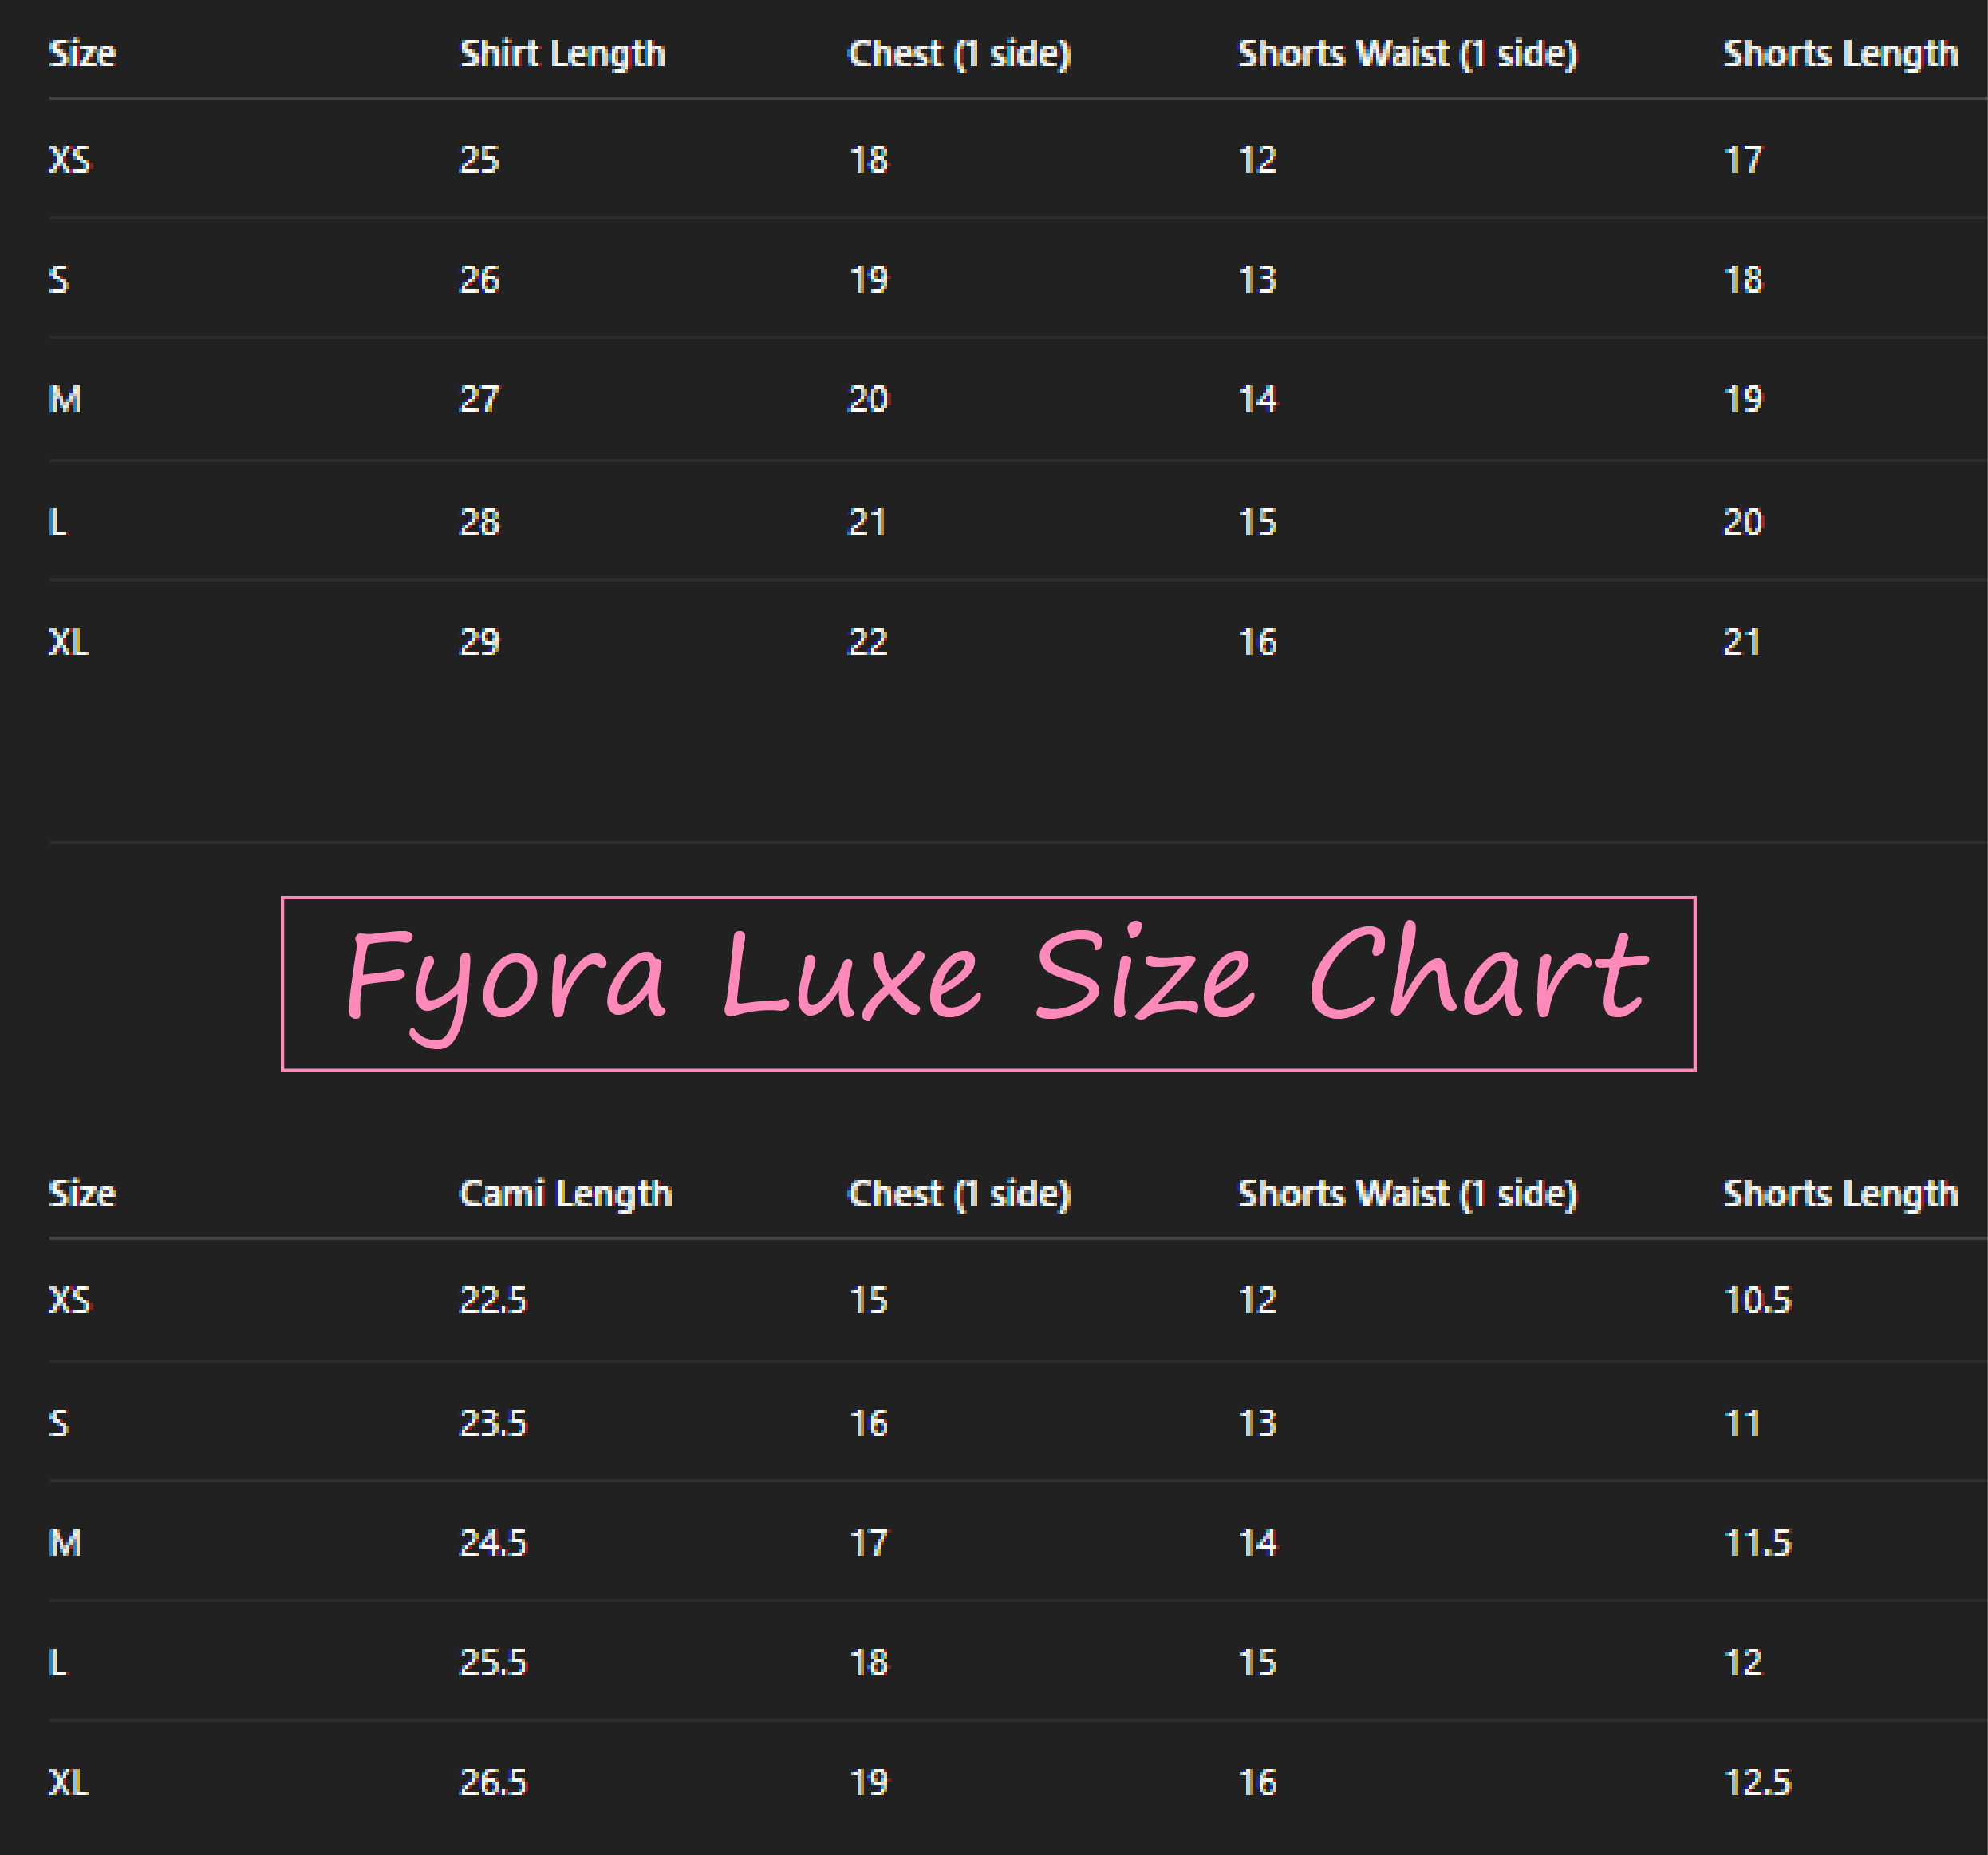This screenshot has height=1855, width=1988.
Task: Click Shorts Length value 12.5
Action: [x=1757, y=1782]
